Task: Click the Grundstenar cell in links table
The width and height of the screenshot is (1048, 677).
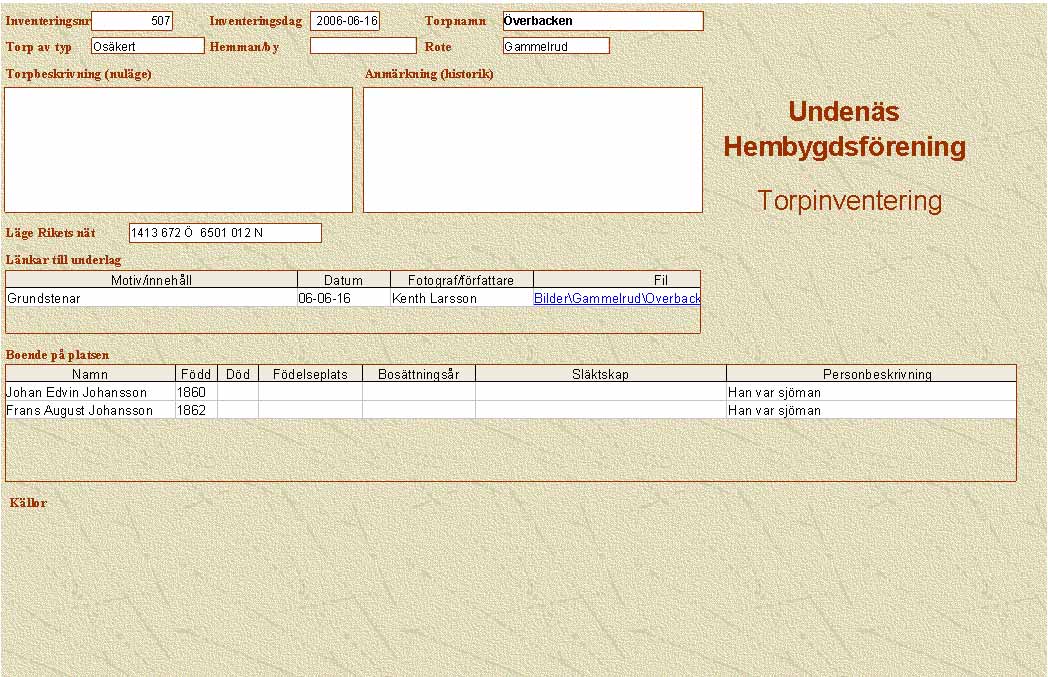Action: pyautogui.click(x=151, y=298)
